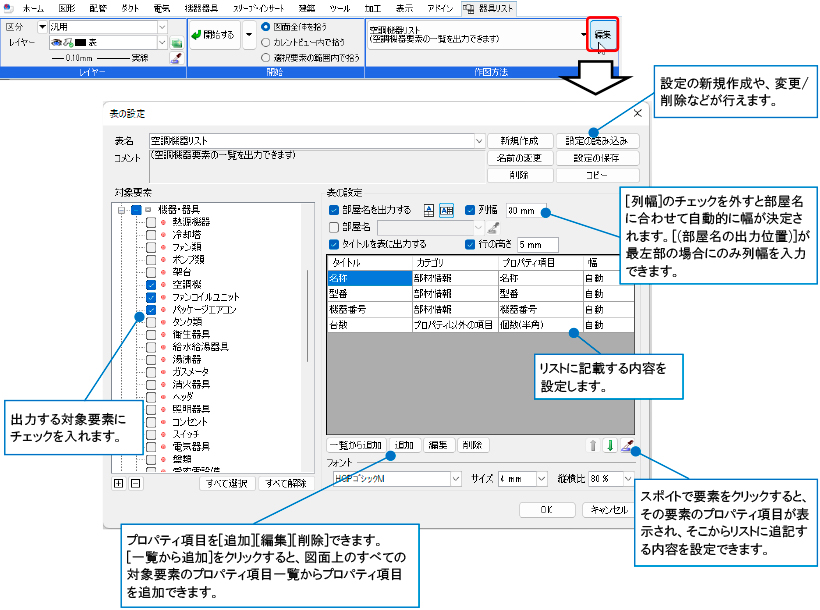Click collapse-all minus icon below element tree
This screenshot has width=820, height=610.
[136, 483]
